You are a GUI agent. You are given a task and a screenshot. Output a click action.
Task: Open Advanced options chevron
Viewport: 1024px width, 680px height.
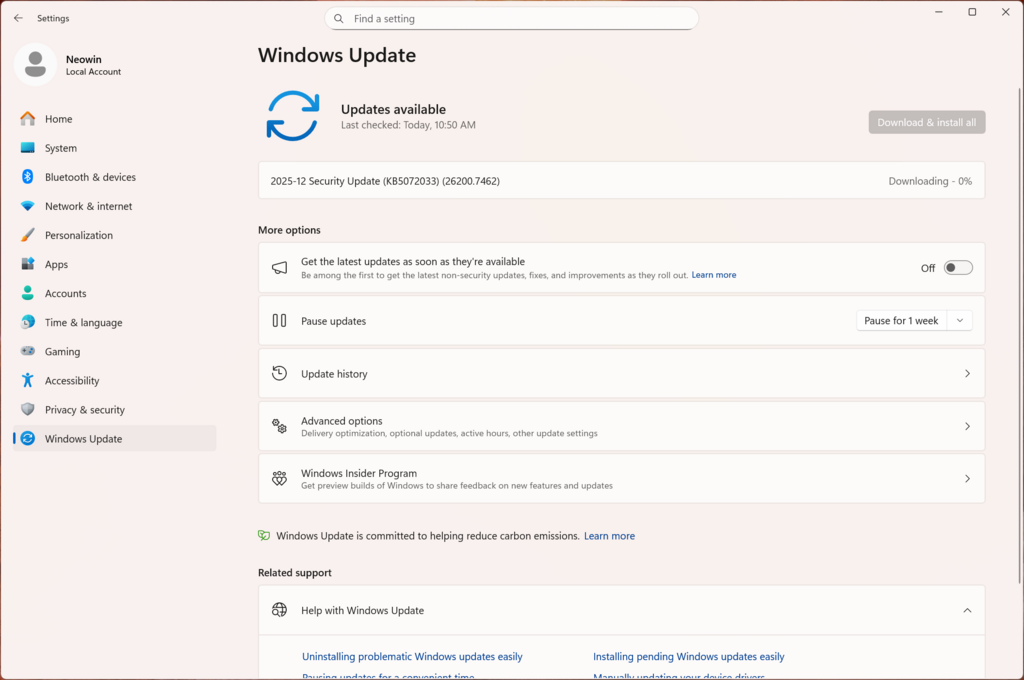pyautogui.click(x=967, y=427)
